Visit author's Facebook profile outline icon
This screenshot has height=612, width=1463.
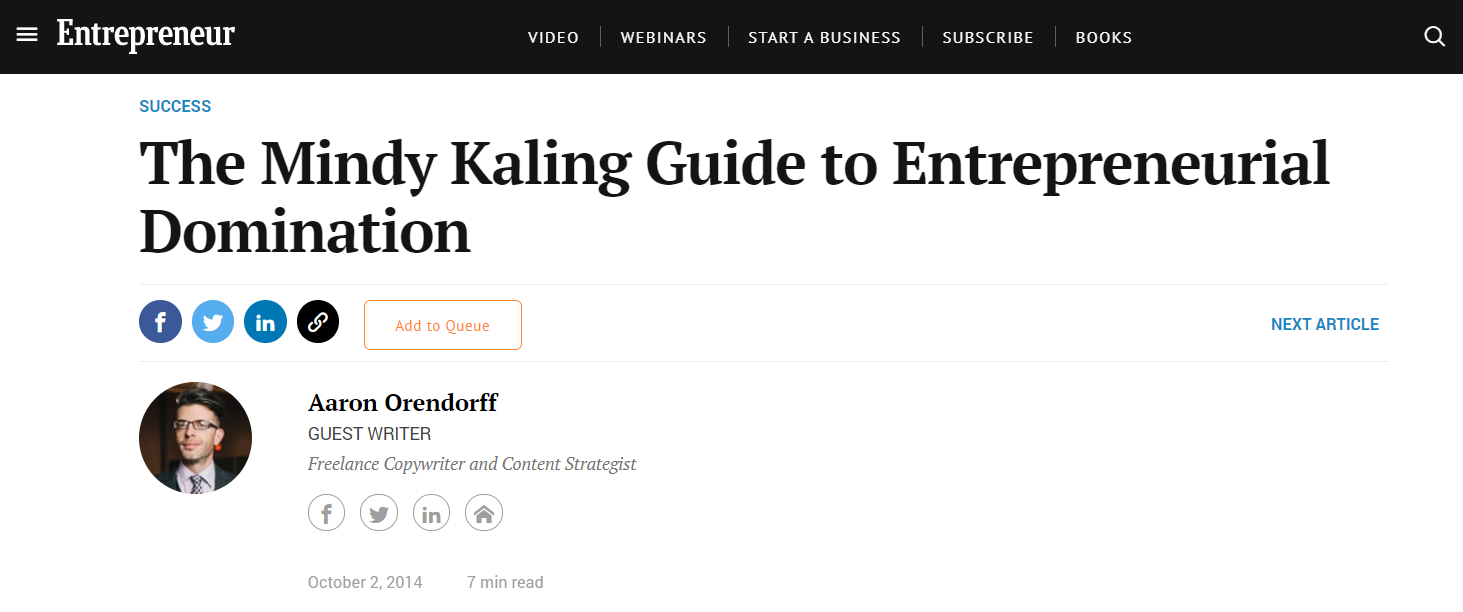[326, 514]
